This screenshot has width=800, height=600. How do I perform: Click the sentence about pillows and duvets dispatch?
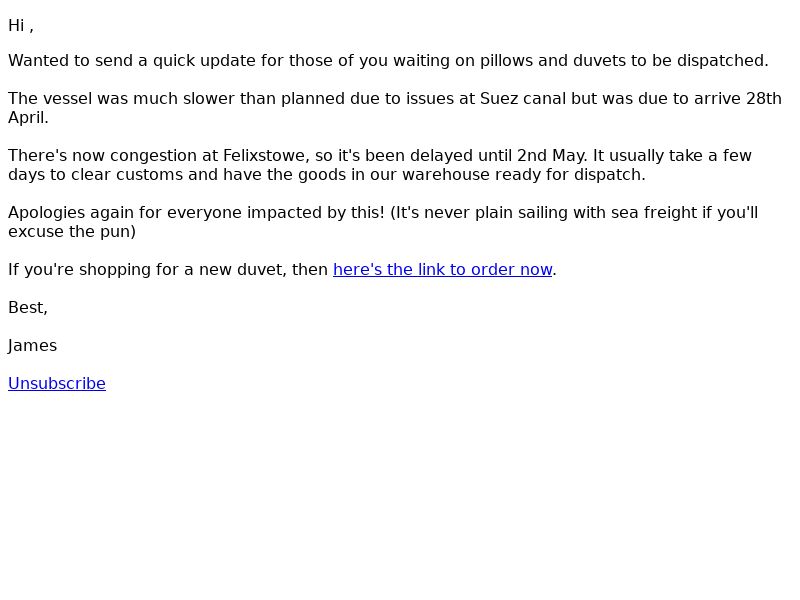click(388, 61)
